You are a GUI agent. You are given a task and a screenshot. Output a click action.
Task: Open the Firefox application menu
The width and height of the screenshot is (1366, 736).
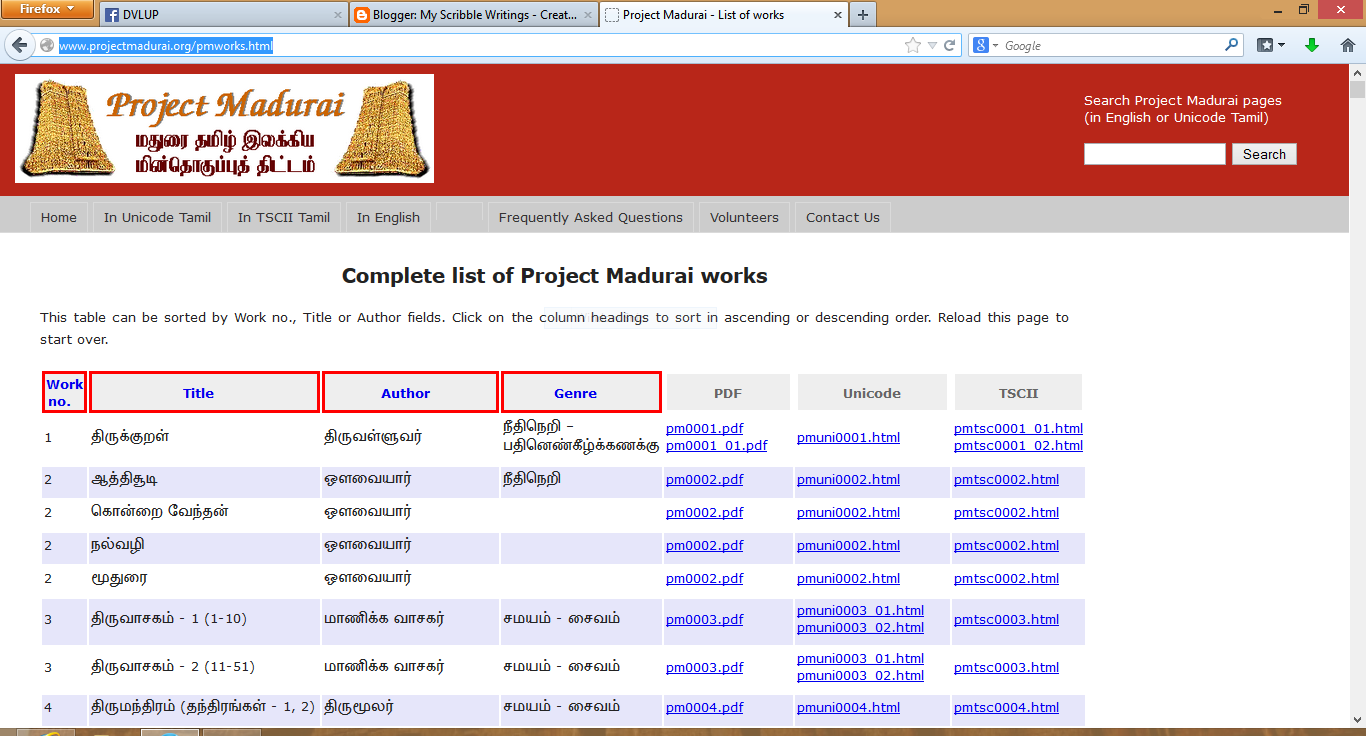(47, 9)
